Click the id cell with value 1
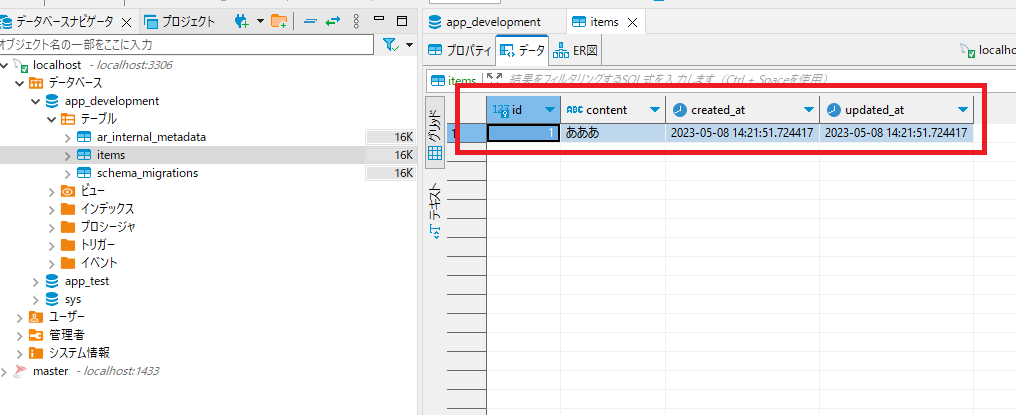1016x415 pixels. pyautogui.click(x=524, y=133)
